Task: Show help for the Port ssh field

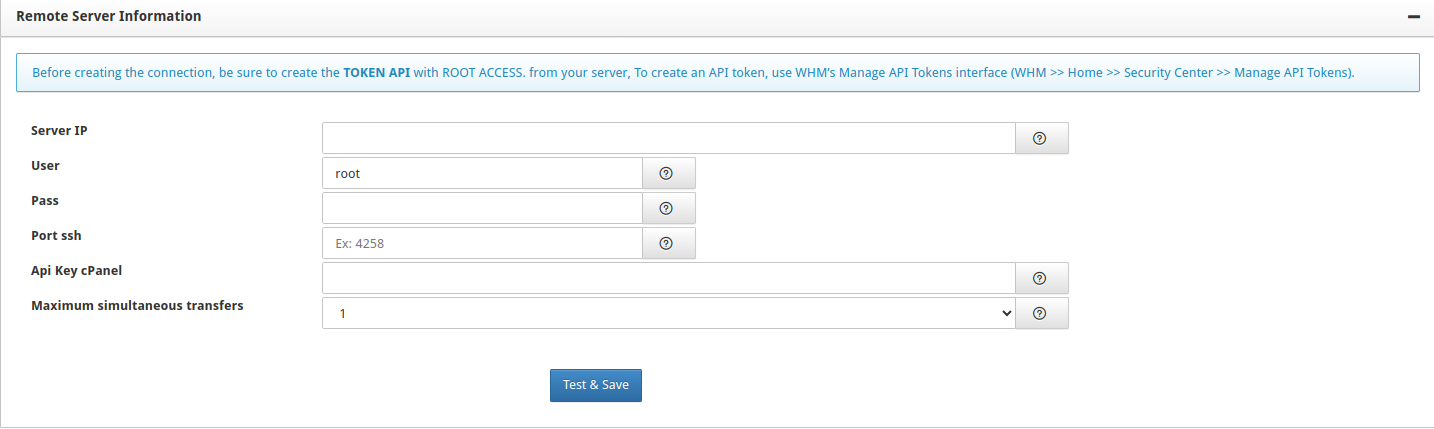Action: click(x=667, y=243)
